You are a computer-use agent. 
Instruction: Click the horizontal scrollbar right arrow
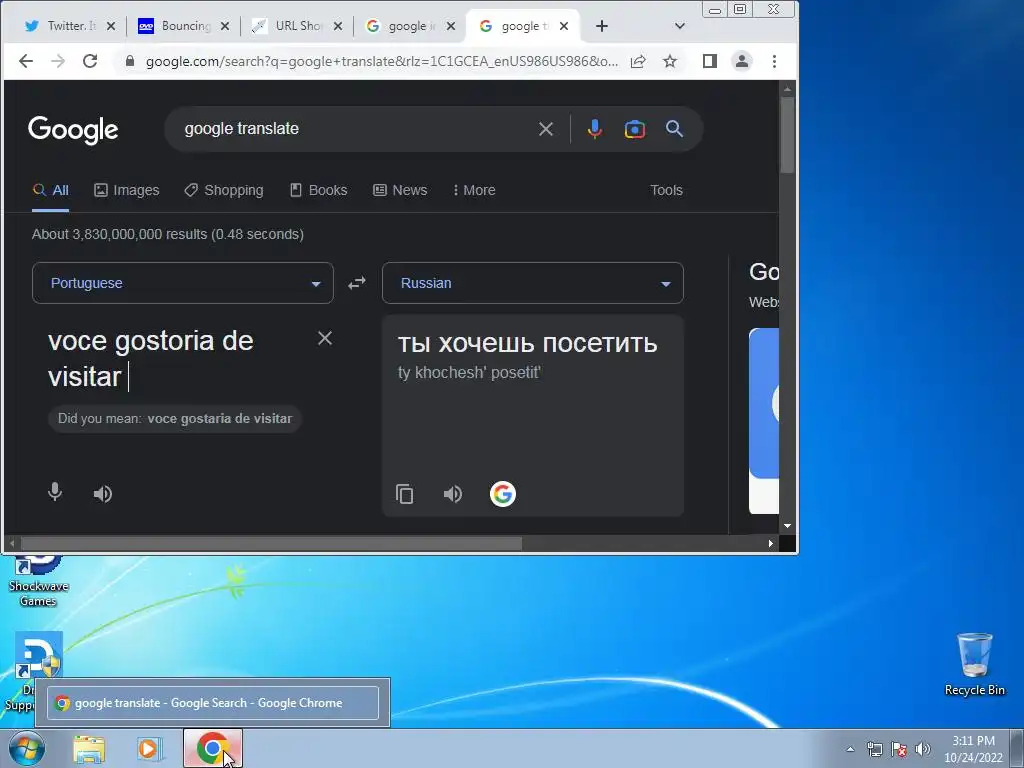(x=771, y=543)
